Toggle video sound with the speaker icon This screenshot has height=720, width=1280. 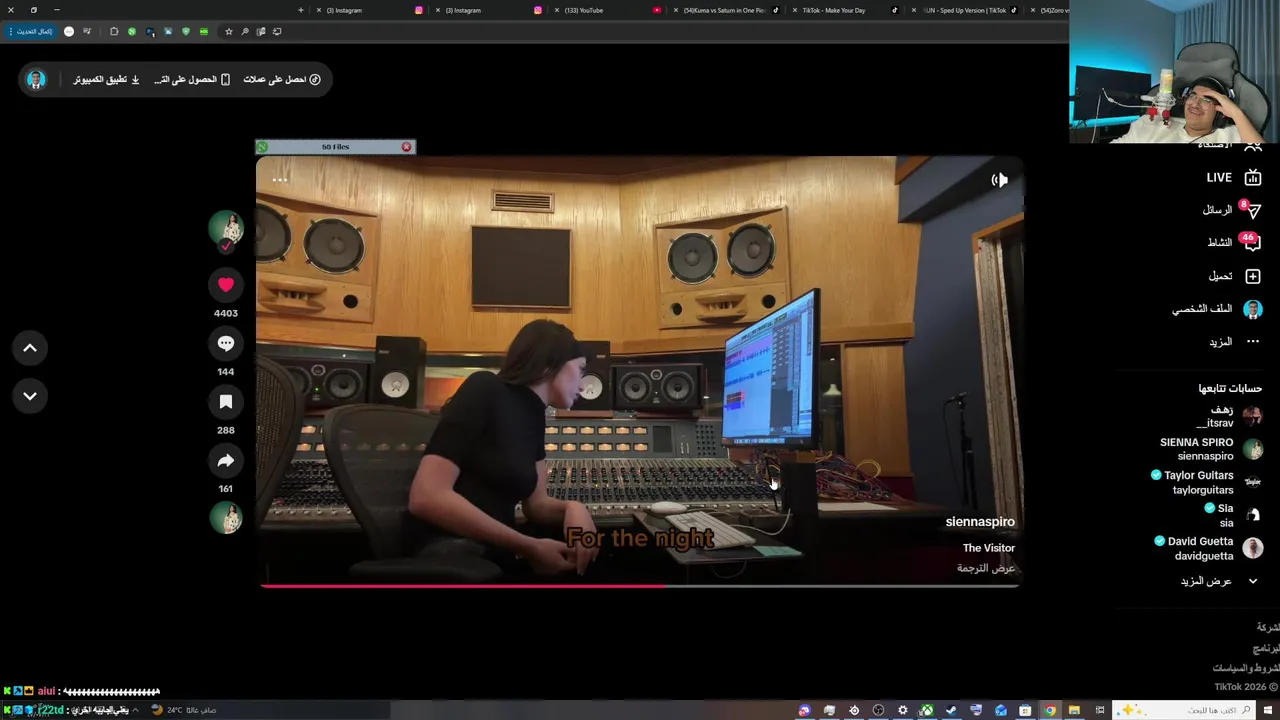click(999, 180)
